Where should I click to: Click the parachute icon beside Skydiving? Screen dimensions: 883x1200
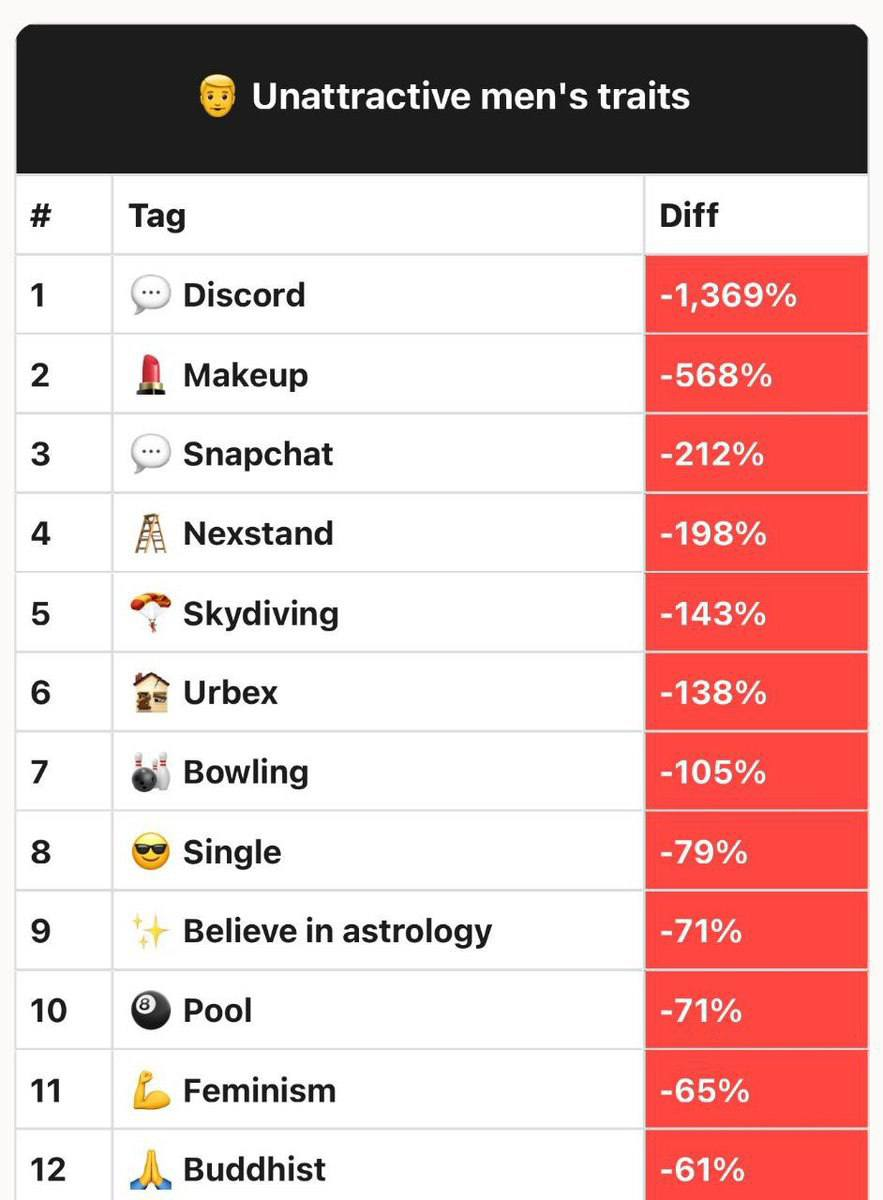(x=151, y=613)
